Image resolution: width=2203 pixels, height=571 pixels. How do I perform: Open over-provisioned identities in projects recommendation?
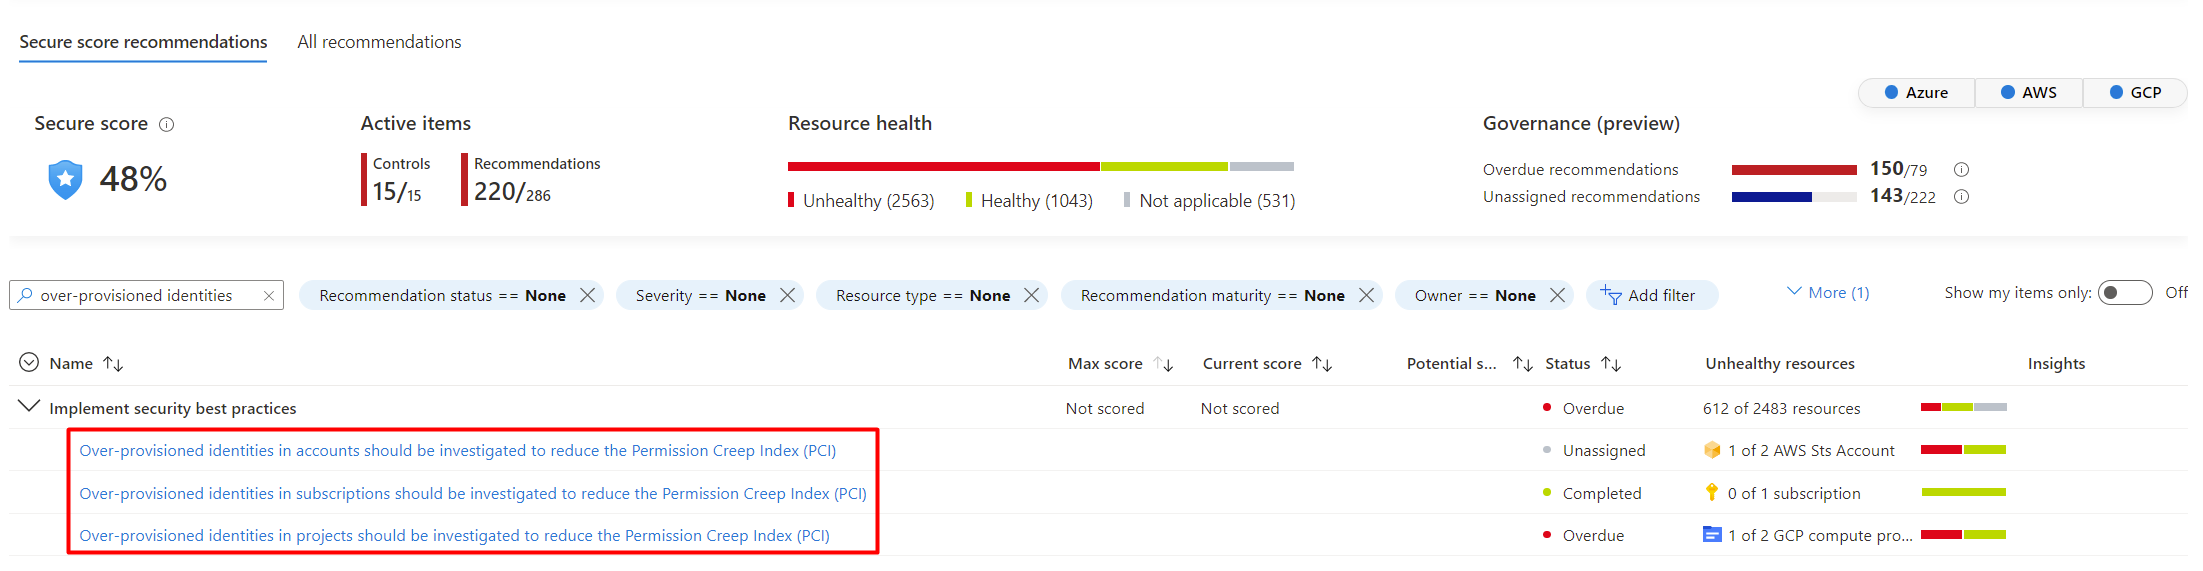454,536
